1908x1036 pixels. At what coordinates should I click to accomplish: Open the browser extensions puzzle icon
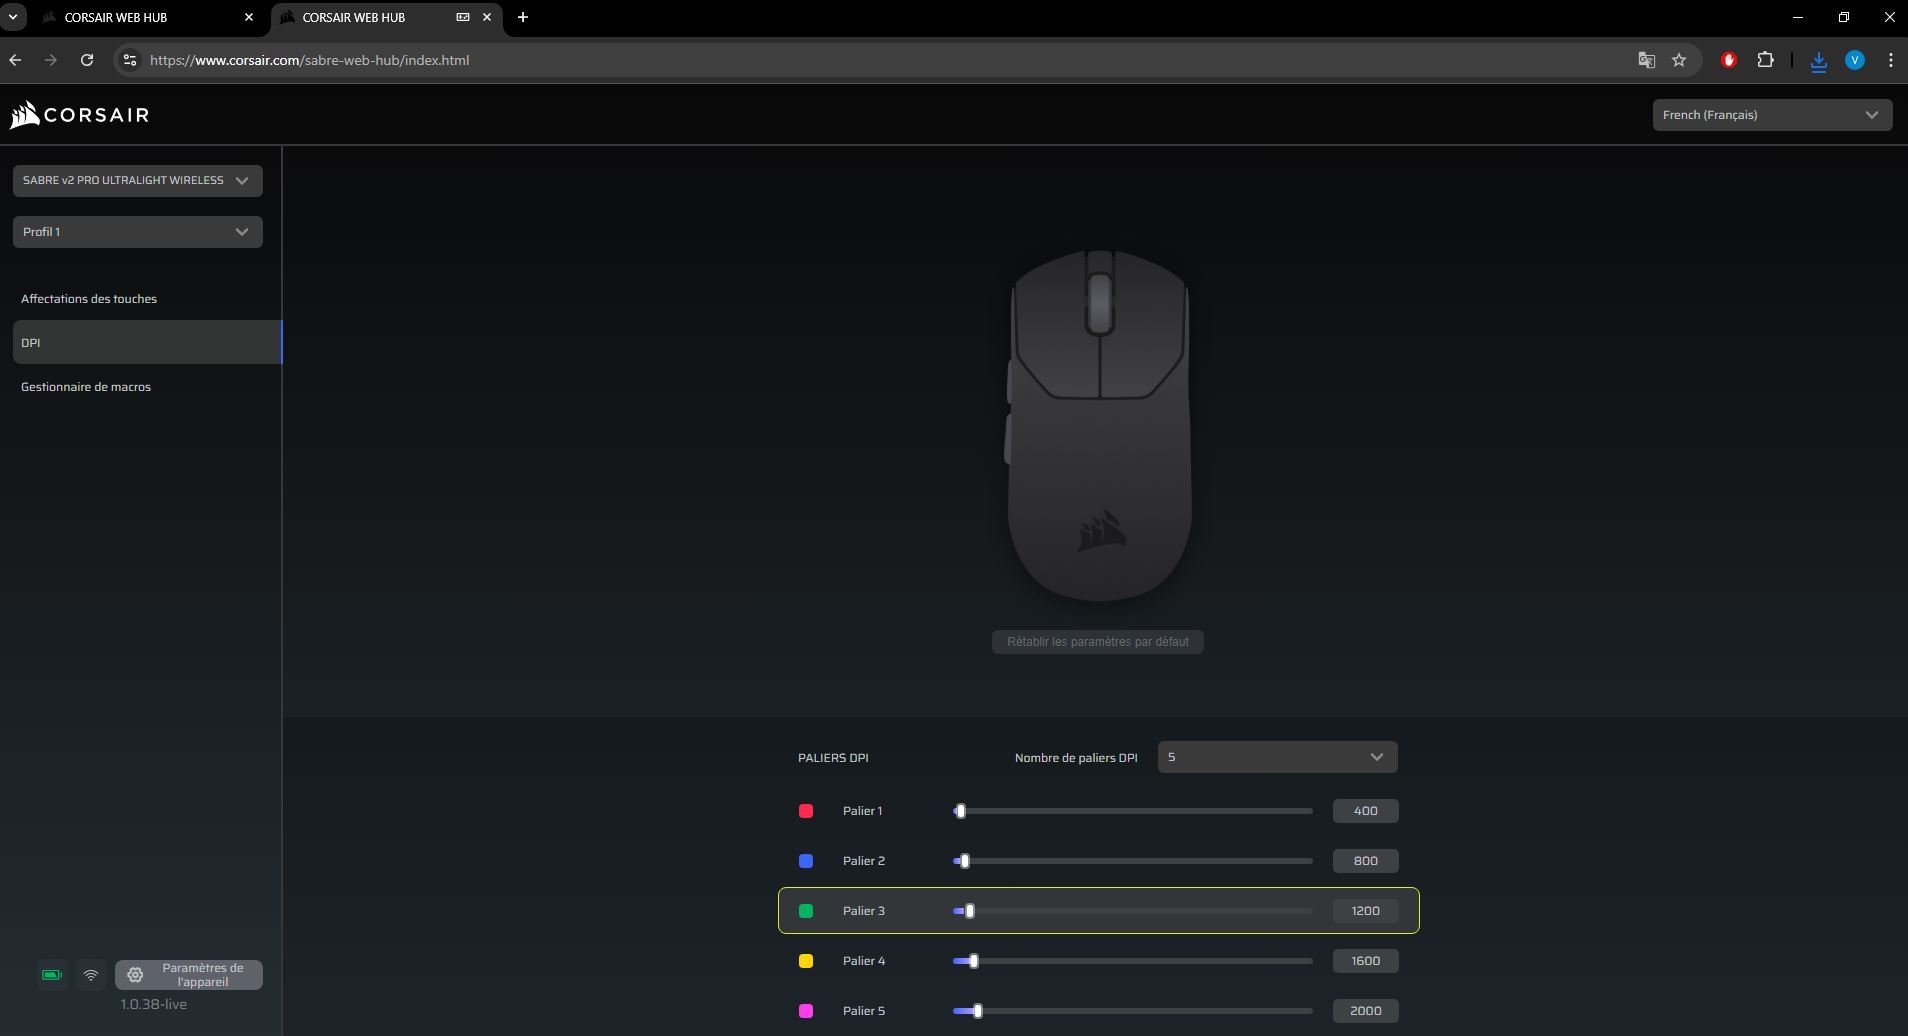pos(1767,60)
